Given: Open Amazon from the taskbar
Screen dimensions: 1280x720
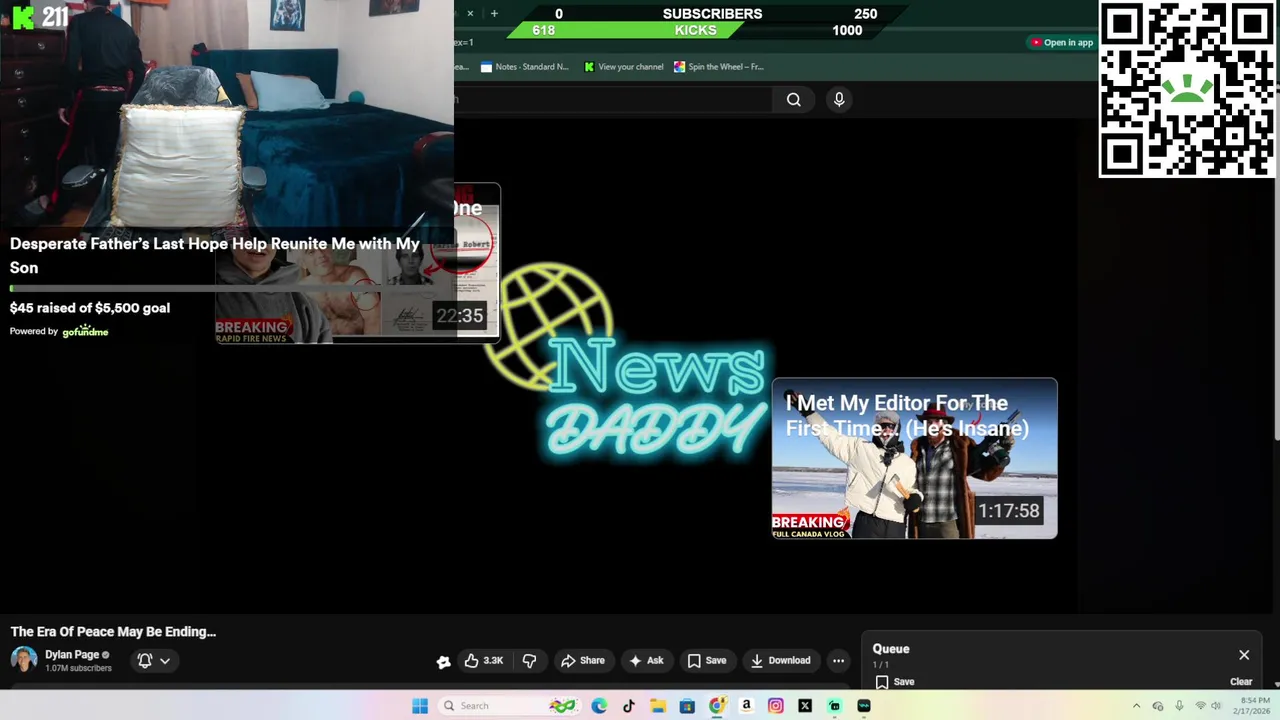Looking at the screenshot, I should [x=746, y=706].
